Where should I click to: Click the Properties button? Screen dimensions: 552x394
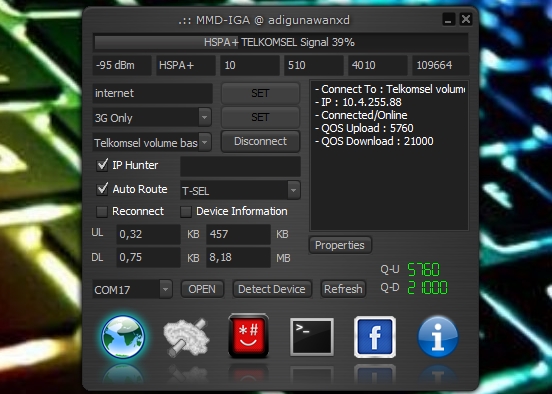point(340,245)
